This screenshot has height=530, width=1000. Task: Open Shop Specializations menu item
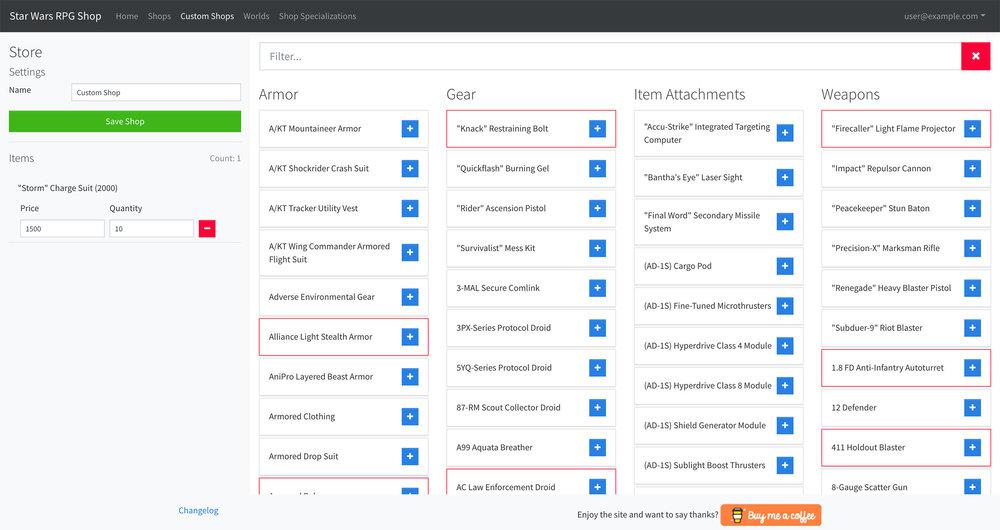(x=317, y=16)
